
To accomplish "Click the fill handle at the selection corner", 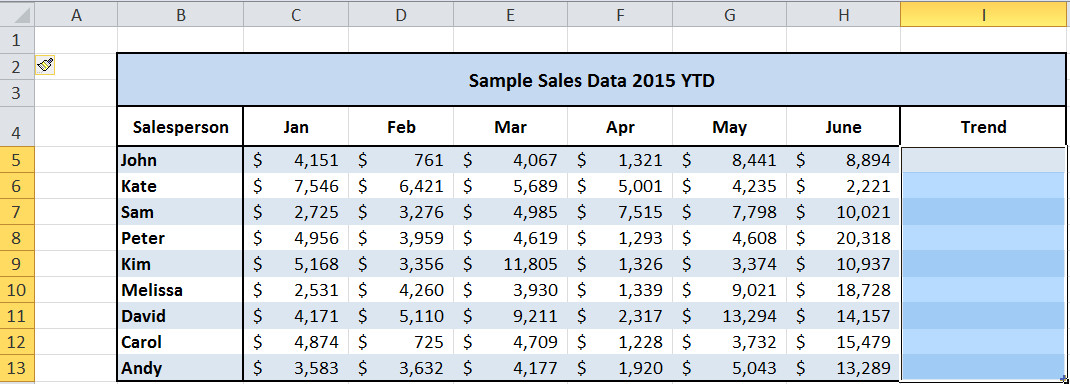I will 1065,379.
